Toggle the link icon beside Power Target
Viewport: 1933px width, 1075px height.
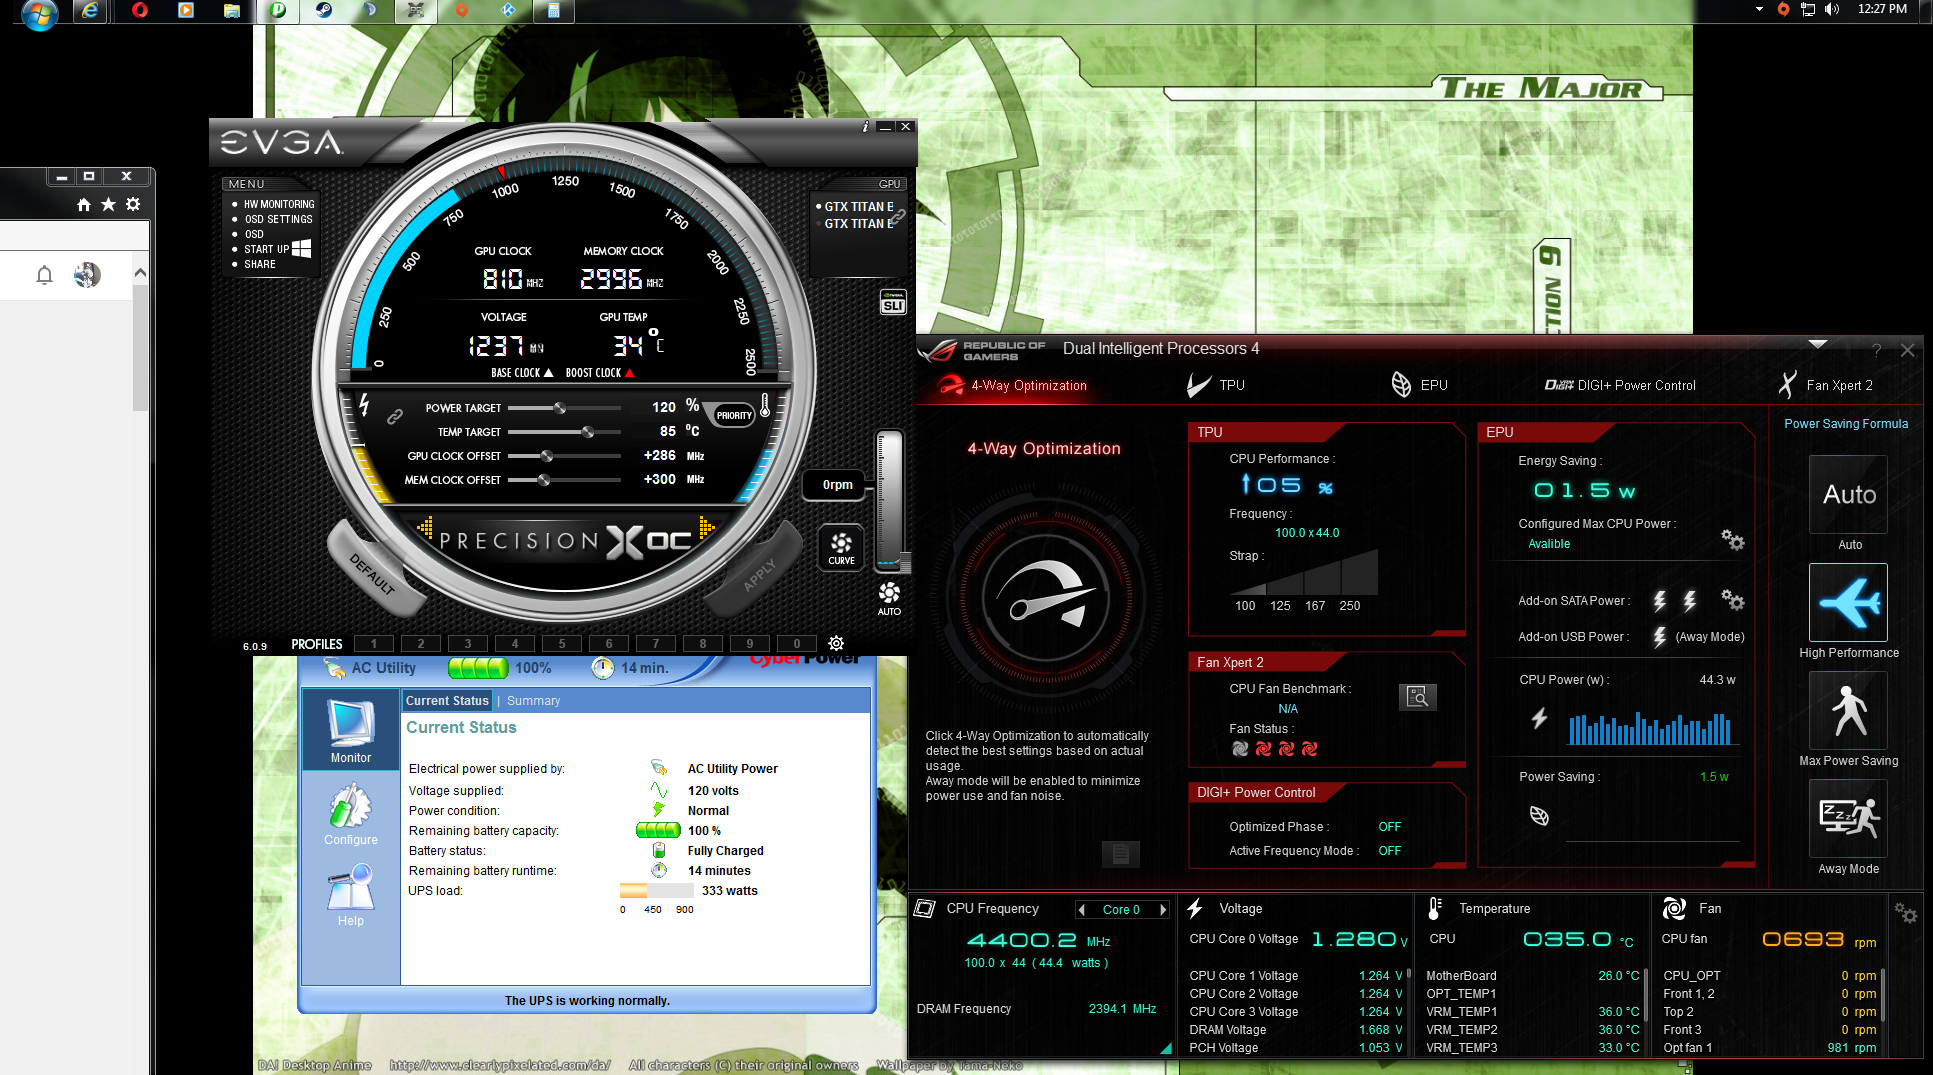[x=395, y=416]
